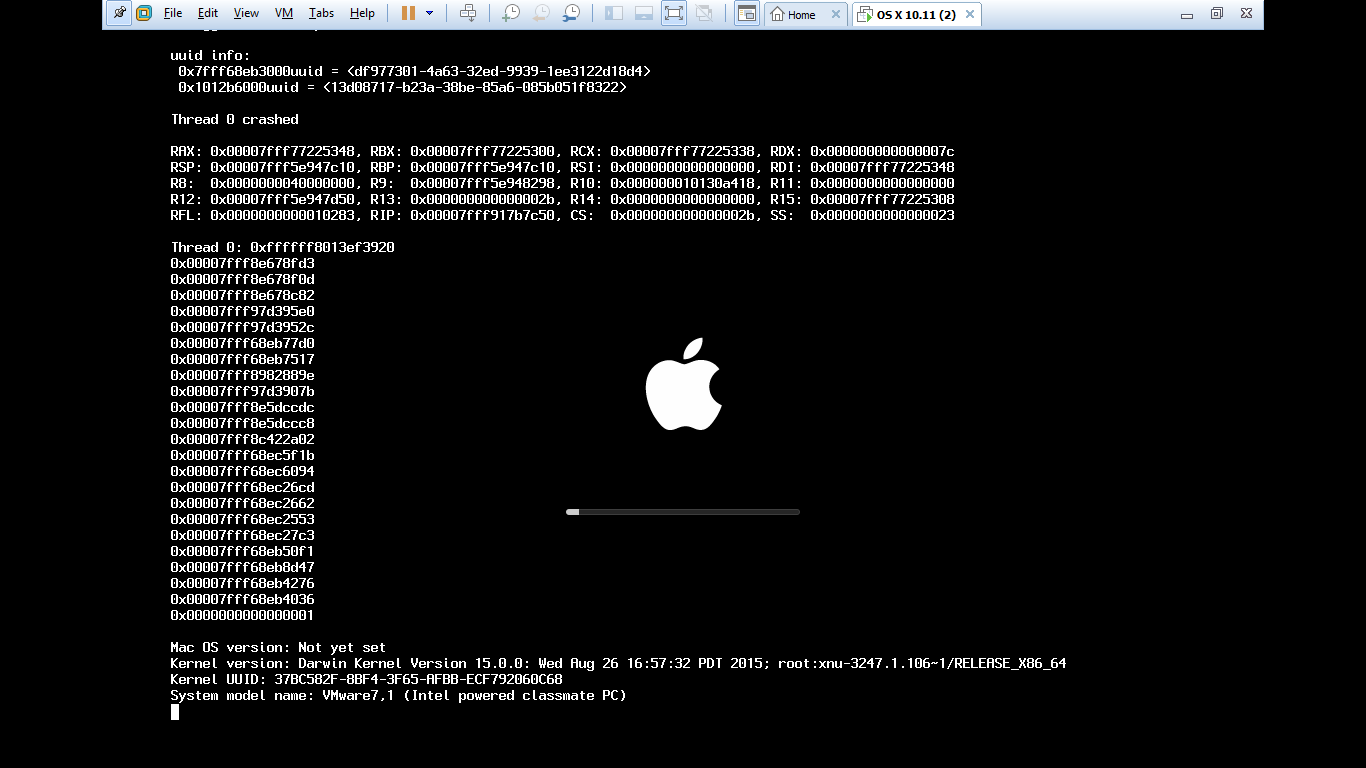Restore the VMware window size

1217,14
